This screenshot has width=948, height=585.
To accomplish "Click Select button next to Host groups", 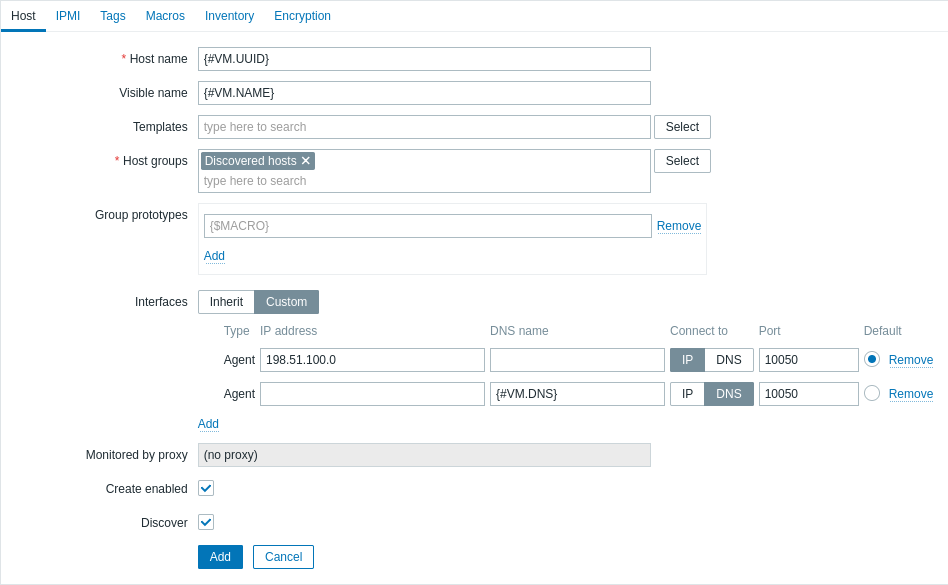I will 682,161.
